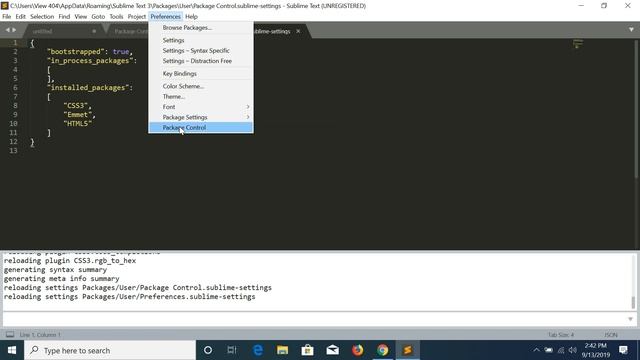Open the tab list dropdown arrow
Viewport: 640px width, 360px height.
point(631,30)
